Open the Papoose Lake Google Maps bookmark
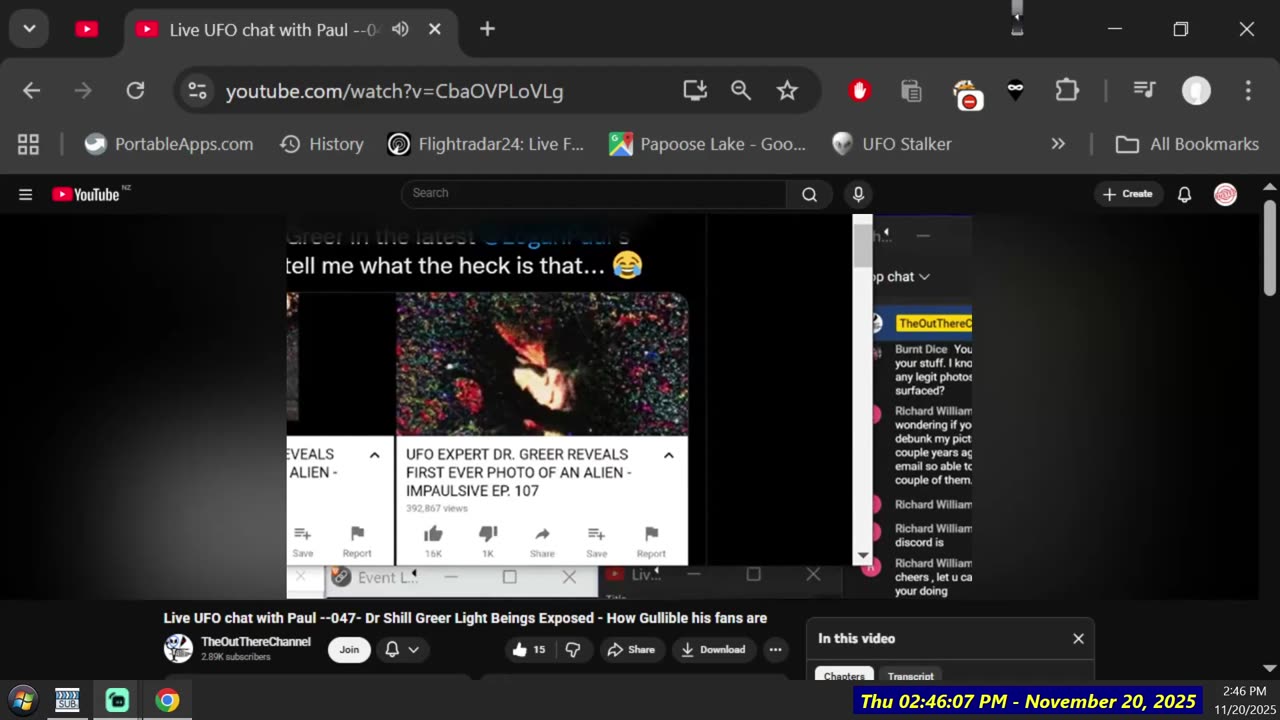Image resolution: width=1280 pixels, height=720 pixels. 707,144
